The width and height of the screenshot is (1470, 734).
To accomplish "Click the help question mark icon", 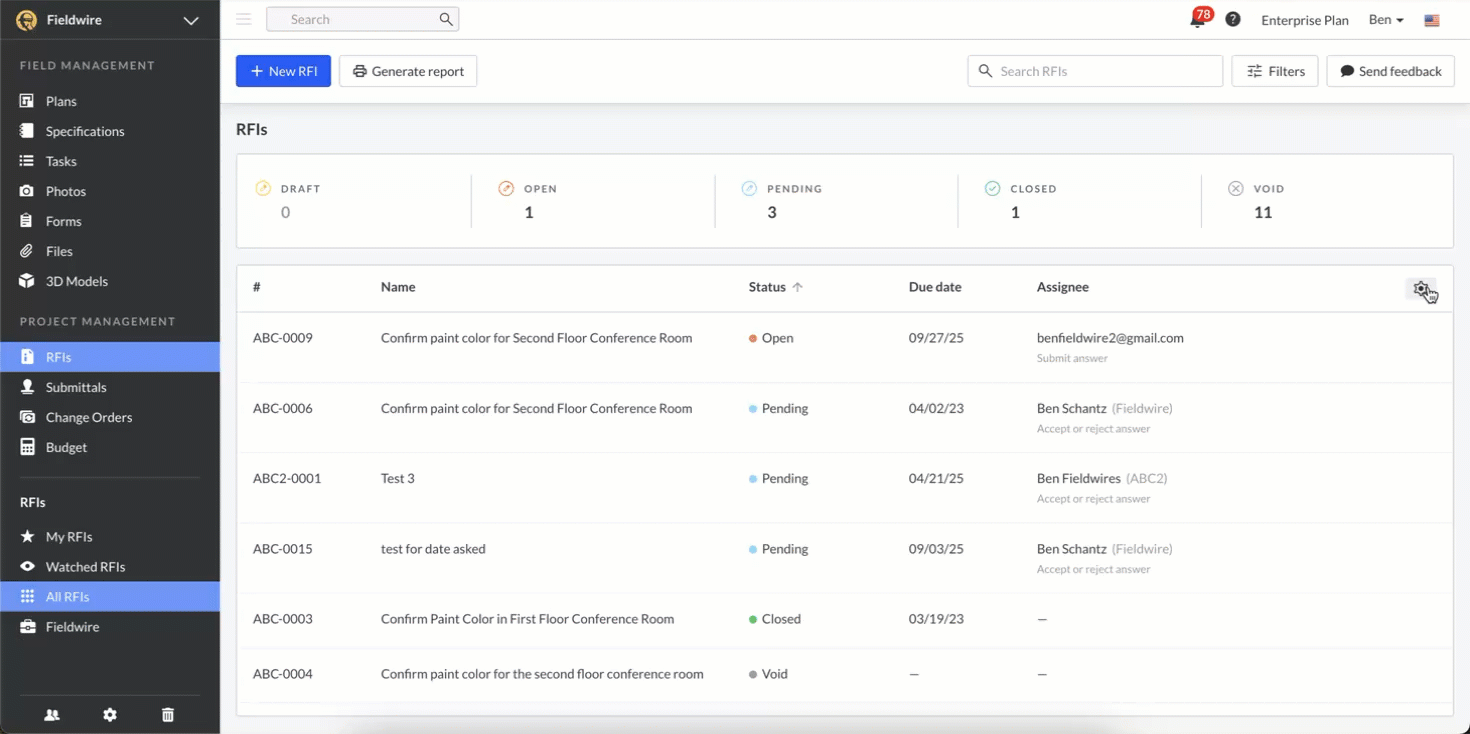I will (x=1233, y=20).
